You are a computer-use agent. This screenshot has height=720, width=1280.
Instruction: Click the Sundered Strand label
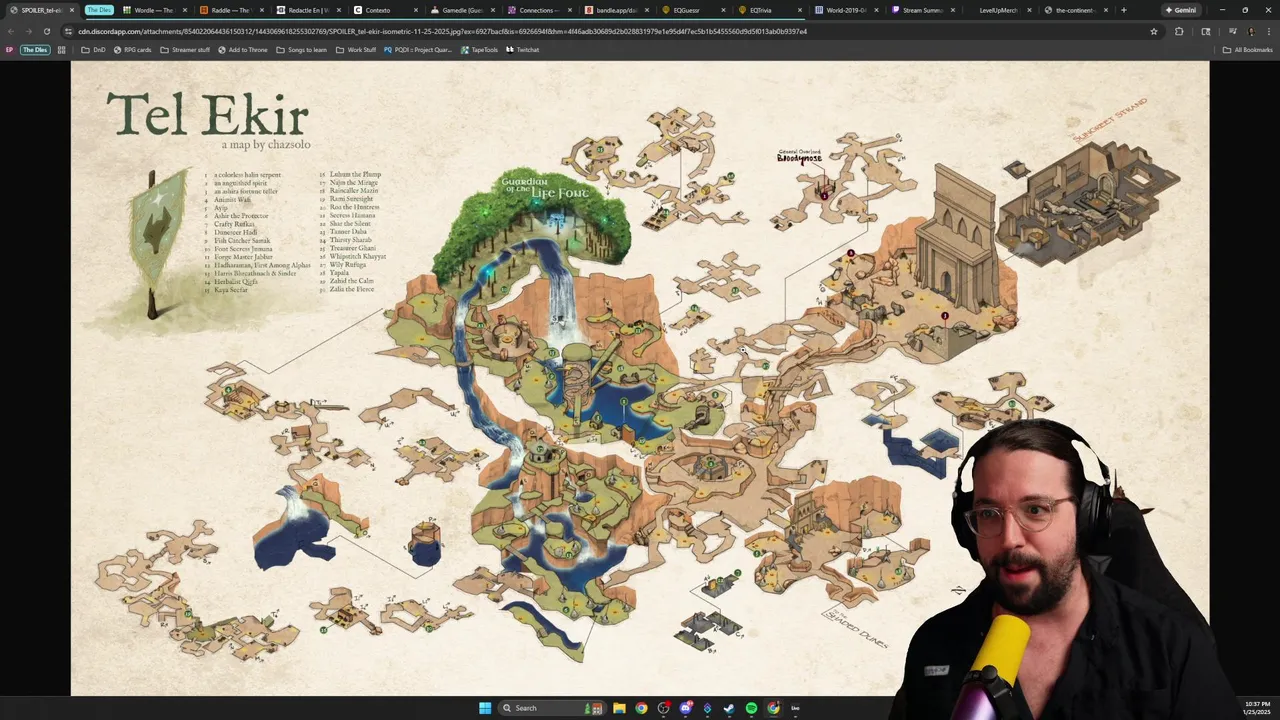click(1110, 119)
